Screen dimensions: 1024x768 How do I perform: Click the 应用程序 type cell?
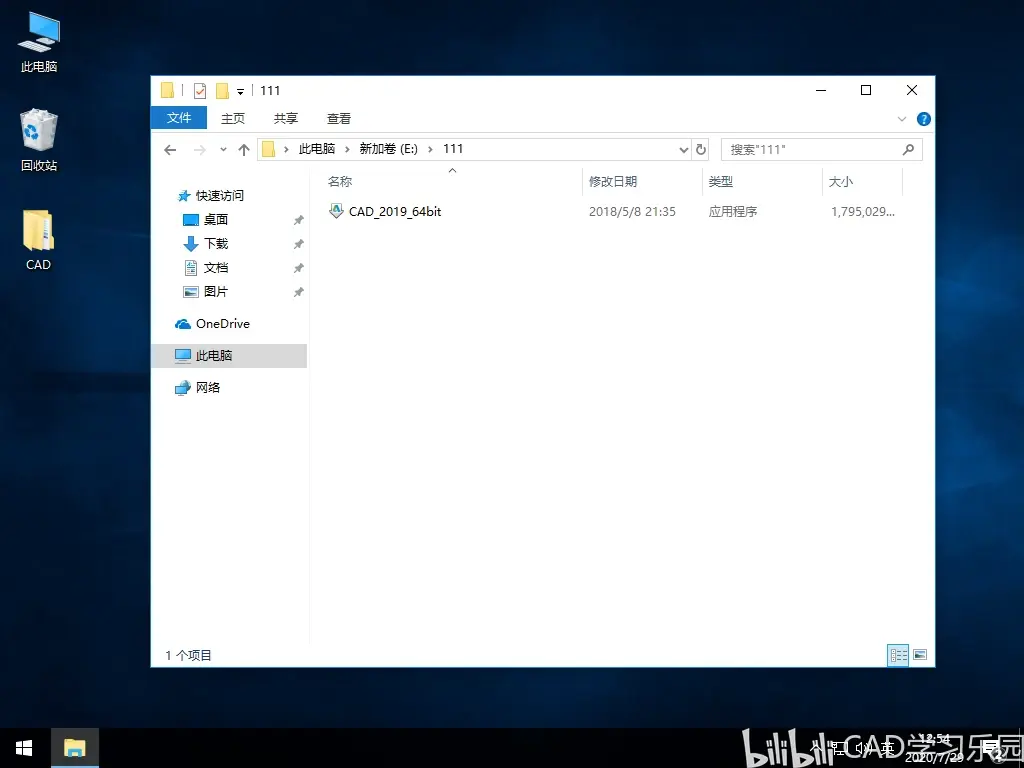tap(733, 212)
